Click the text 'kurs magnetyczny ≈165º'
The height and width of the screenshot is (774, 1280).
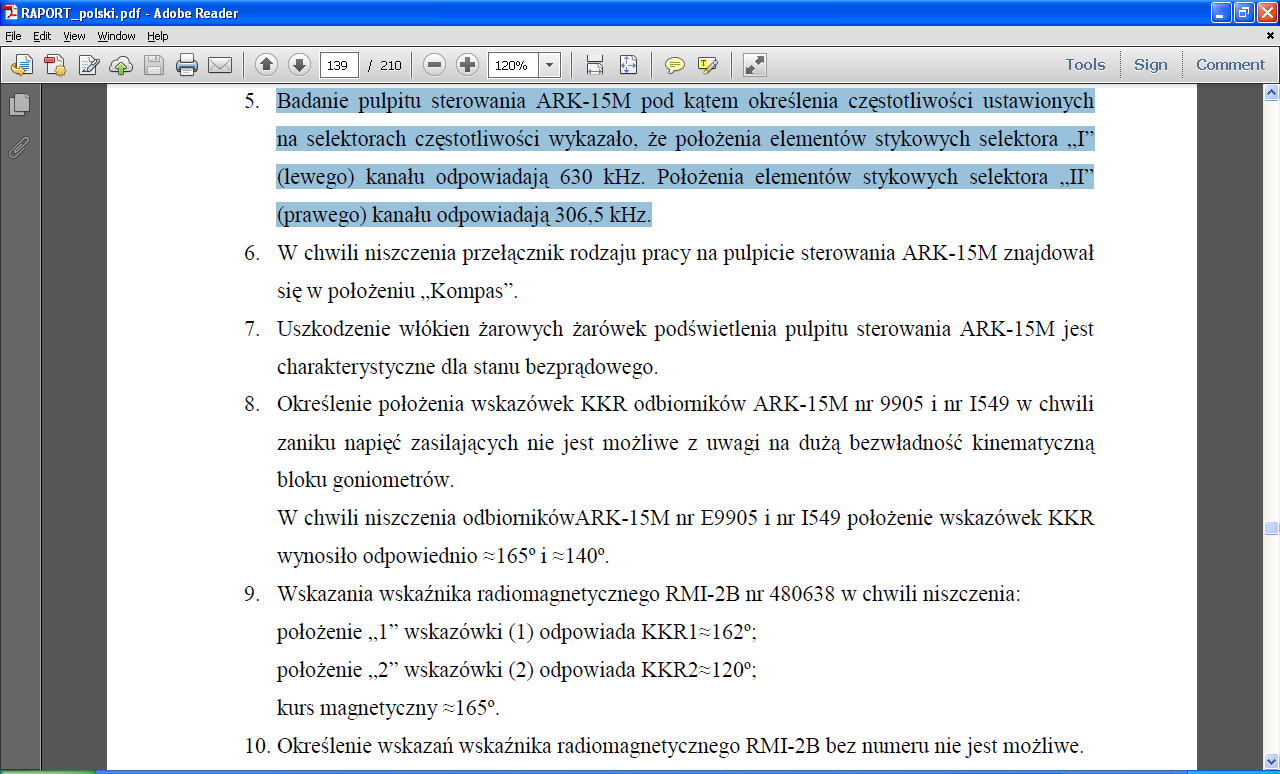coord(388,709)
